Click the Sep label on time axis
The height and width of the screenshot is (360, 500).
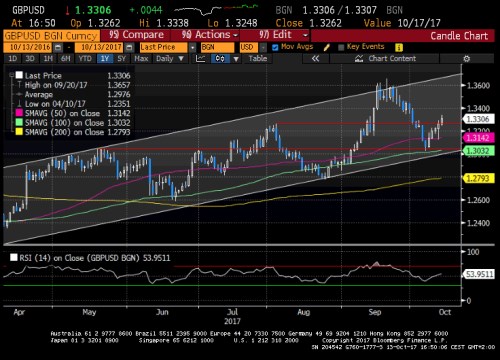click(375, 312)
